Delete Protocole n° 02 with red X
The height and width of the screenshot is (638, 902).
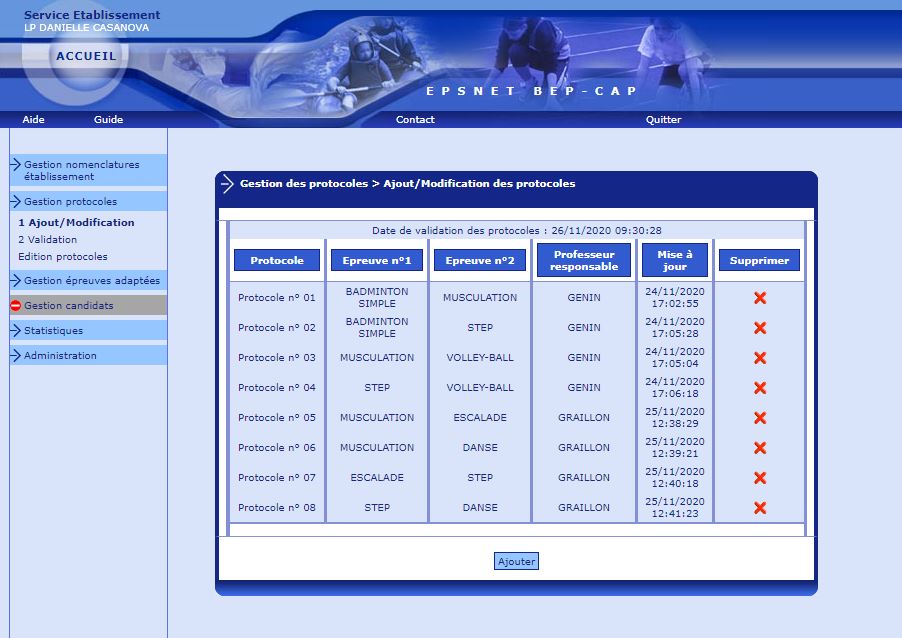[x=760, y=327]
